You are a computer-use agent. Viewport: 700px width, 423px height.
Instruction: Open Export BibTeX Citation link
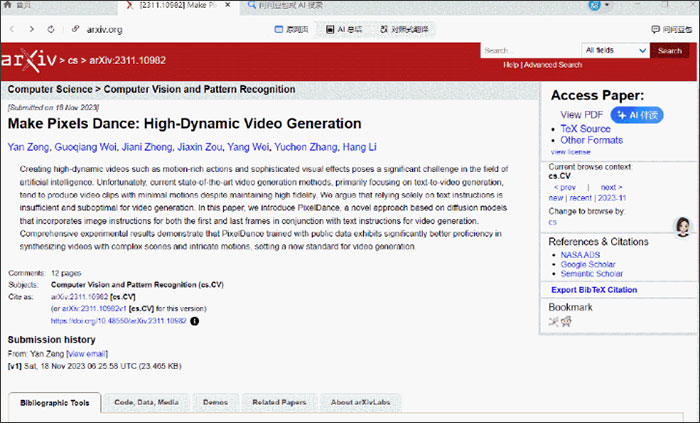pos(594,290)
